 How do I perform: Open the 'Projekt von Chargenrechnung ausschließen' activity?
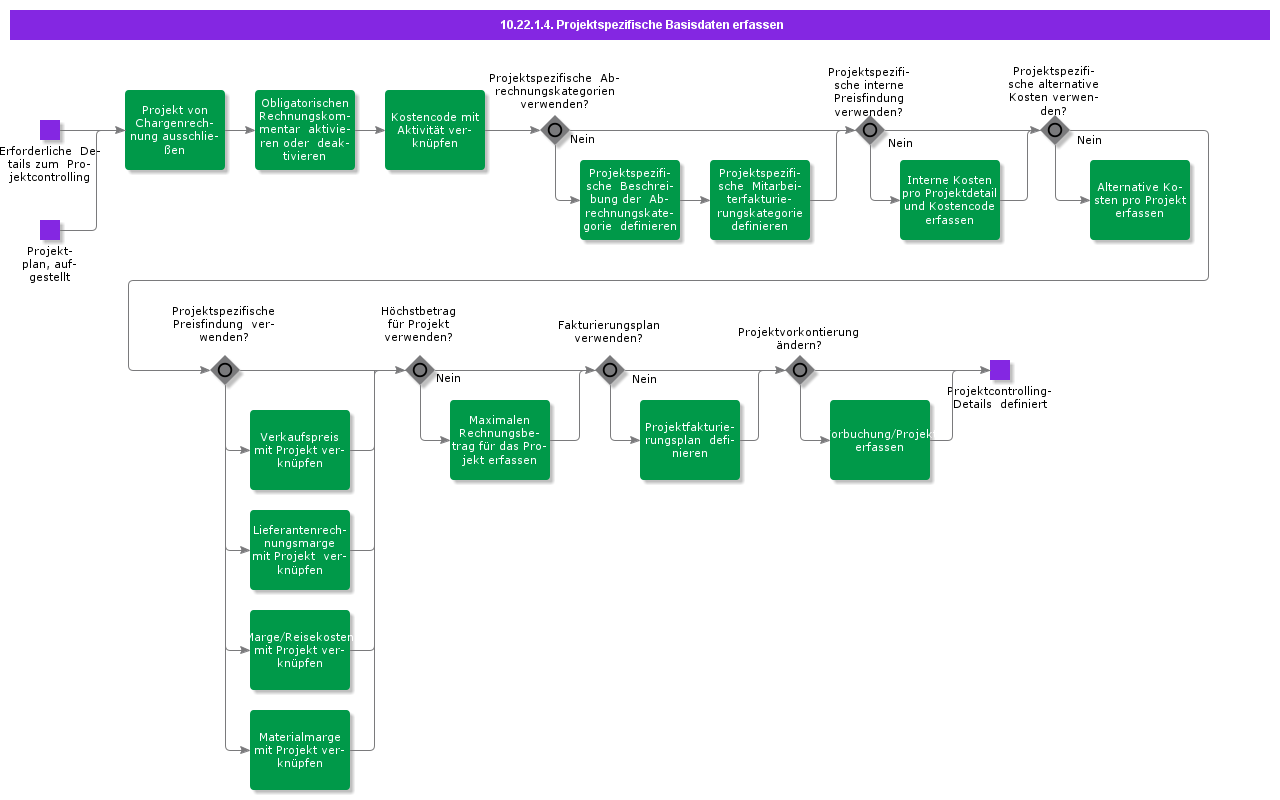click(x=176, y=130)
